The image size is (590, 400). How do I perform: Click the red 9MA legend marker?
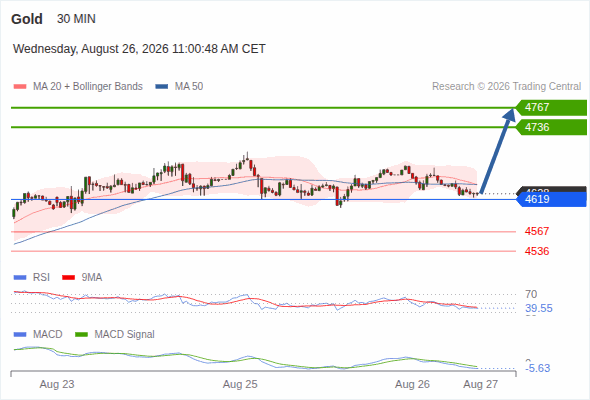click(x=68, y=278)
